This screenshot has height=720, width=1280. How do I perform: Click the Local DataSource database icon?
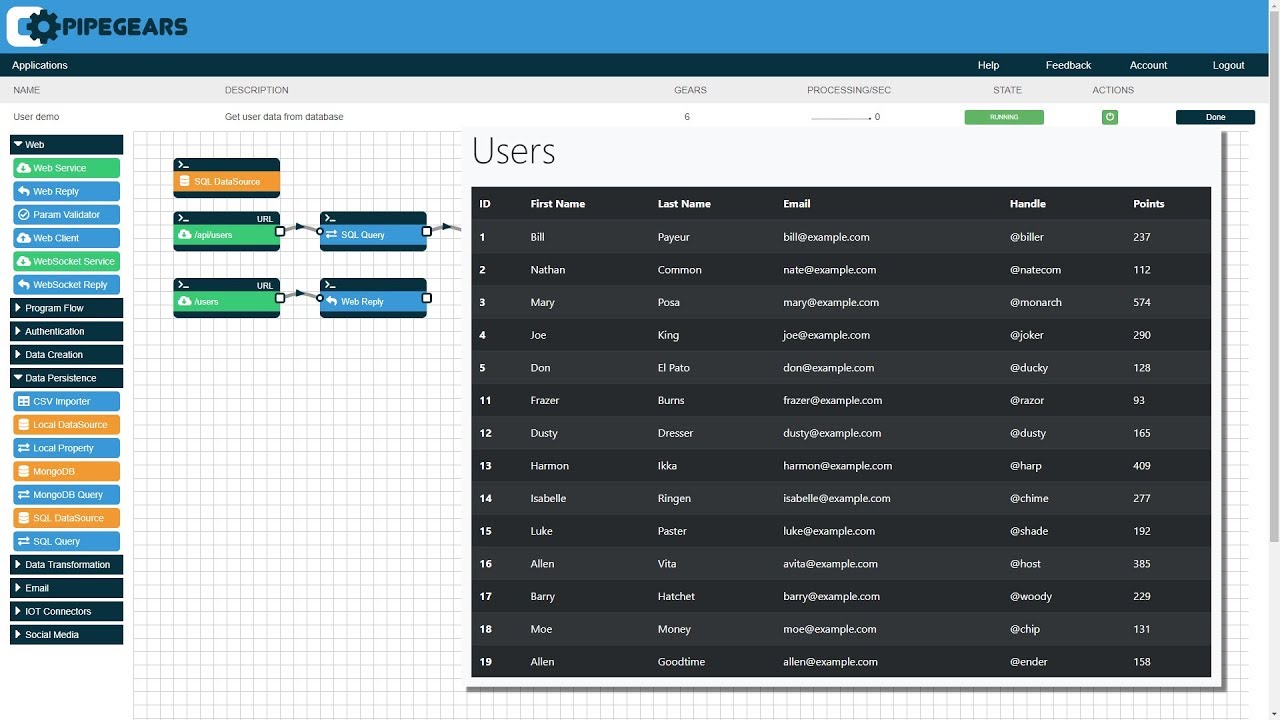pyautogui.click(x=24, y=424)
